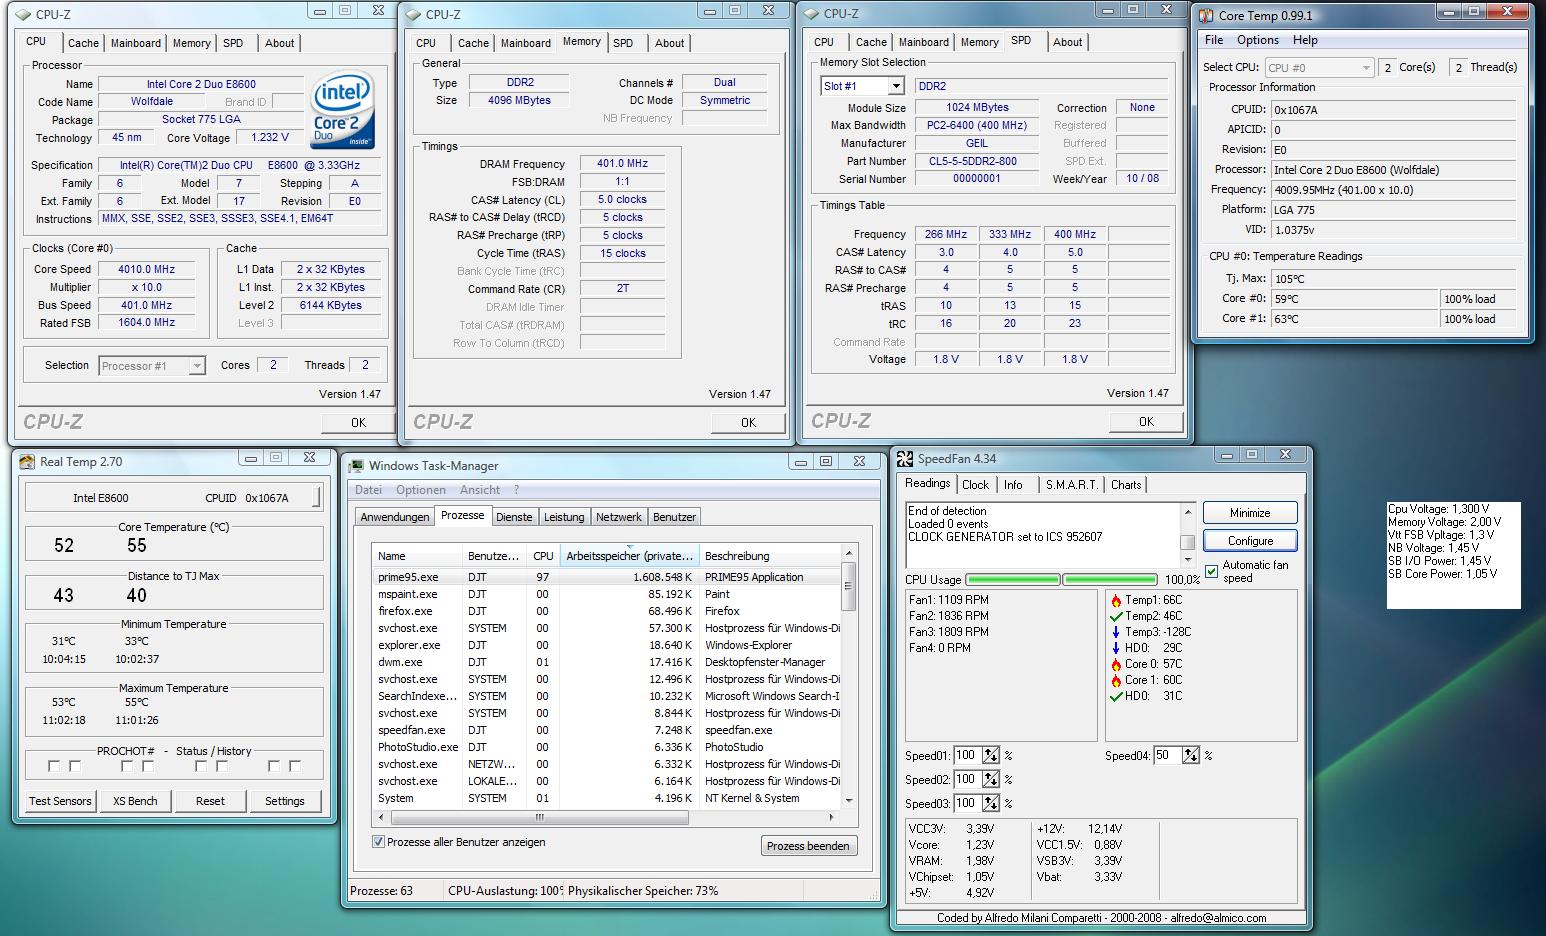Click the Real Temp title bar icon

(x=27, y=461)
